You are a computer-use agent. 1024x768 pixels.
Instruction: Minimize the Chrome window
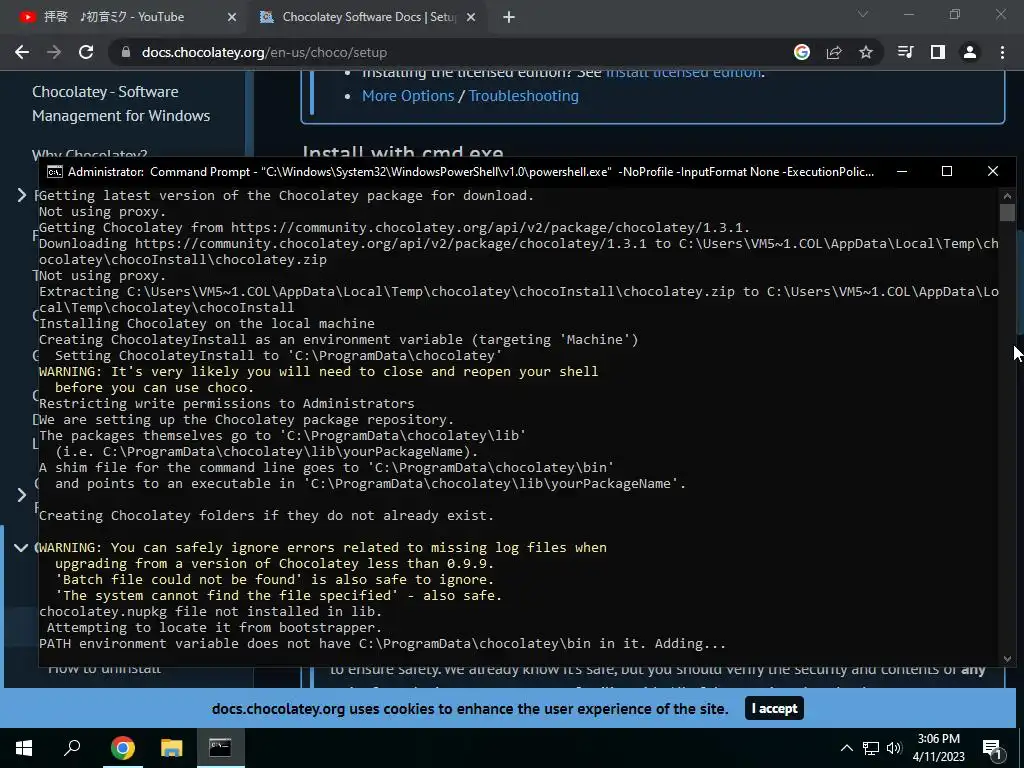coord(908,14)
